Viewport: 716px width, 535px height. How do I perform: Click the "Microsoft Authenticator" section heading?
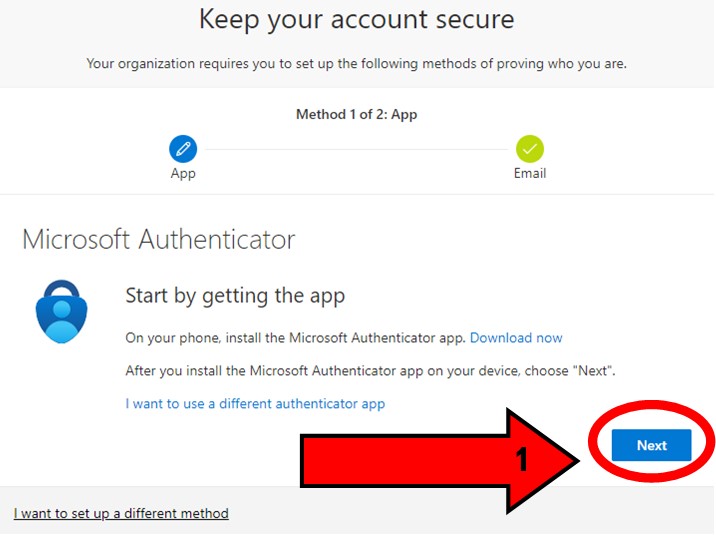point(158,240)
